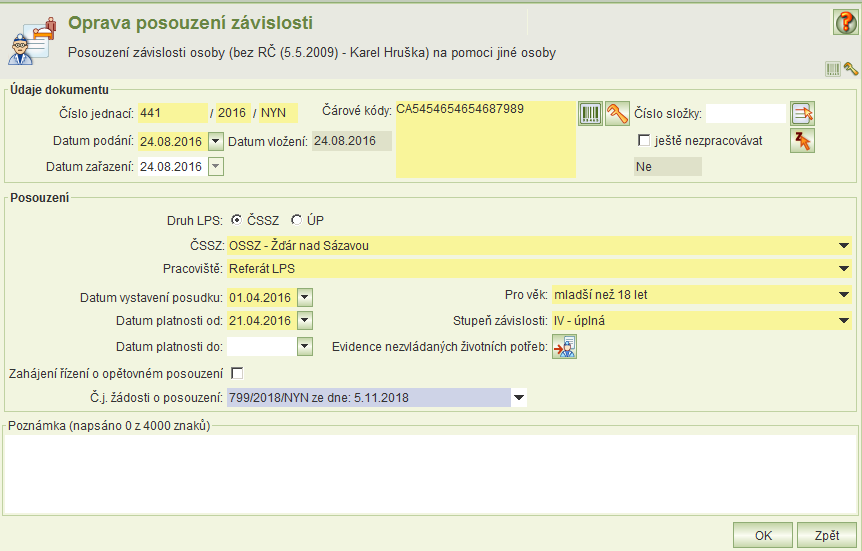Expand Stupeň závislosti dropdown
Viewport: 862px width, 551px height.
[x=844, y=321]
